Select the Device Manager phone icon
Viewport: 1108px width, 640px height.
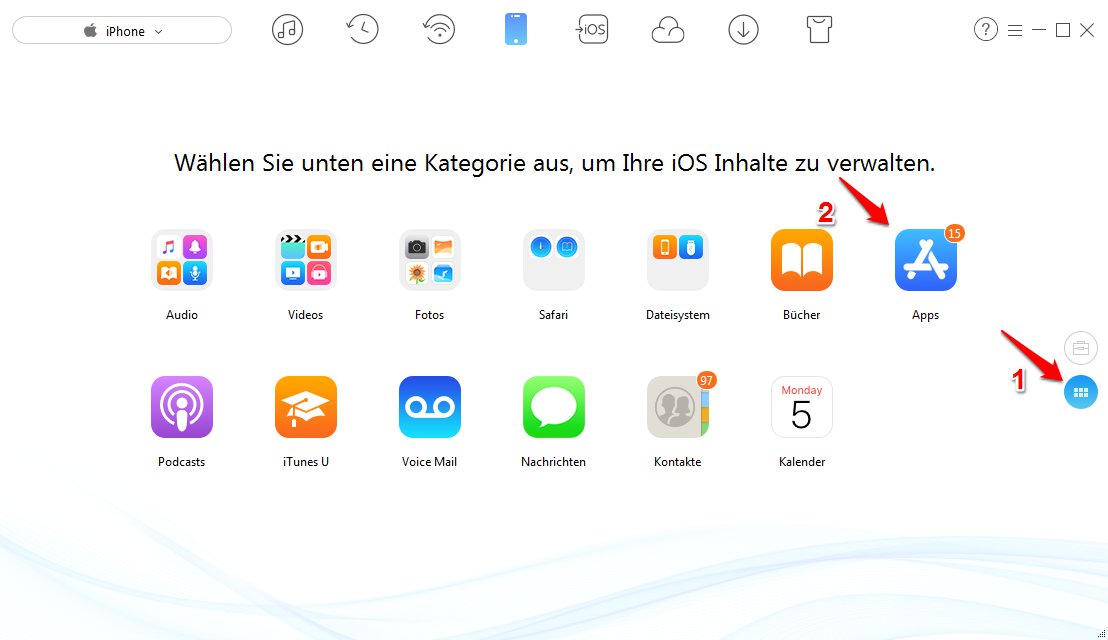coord(516,30)
